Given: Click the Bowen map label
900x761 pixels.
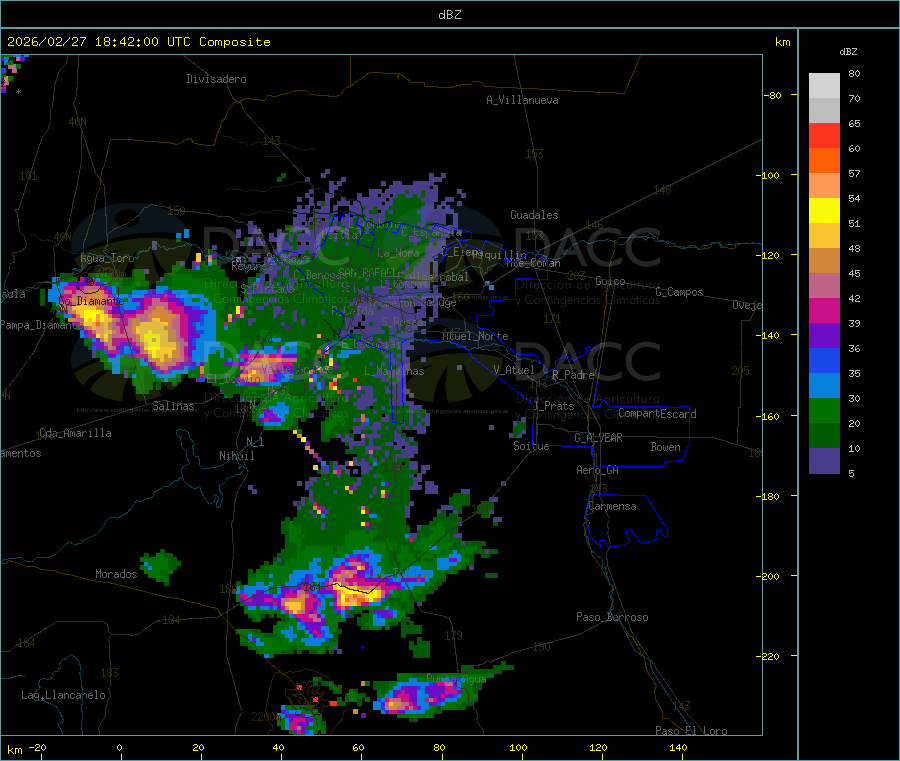Looking at the screenshot, I should [666, 448].
